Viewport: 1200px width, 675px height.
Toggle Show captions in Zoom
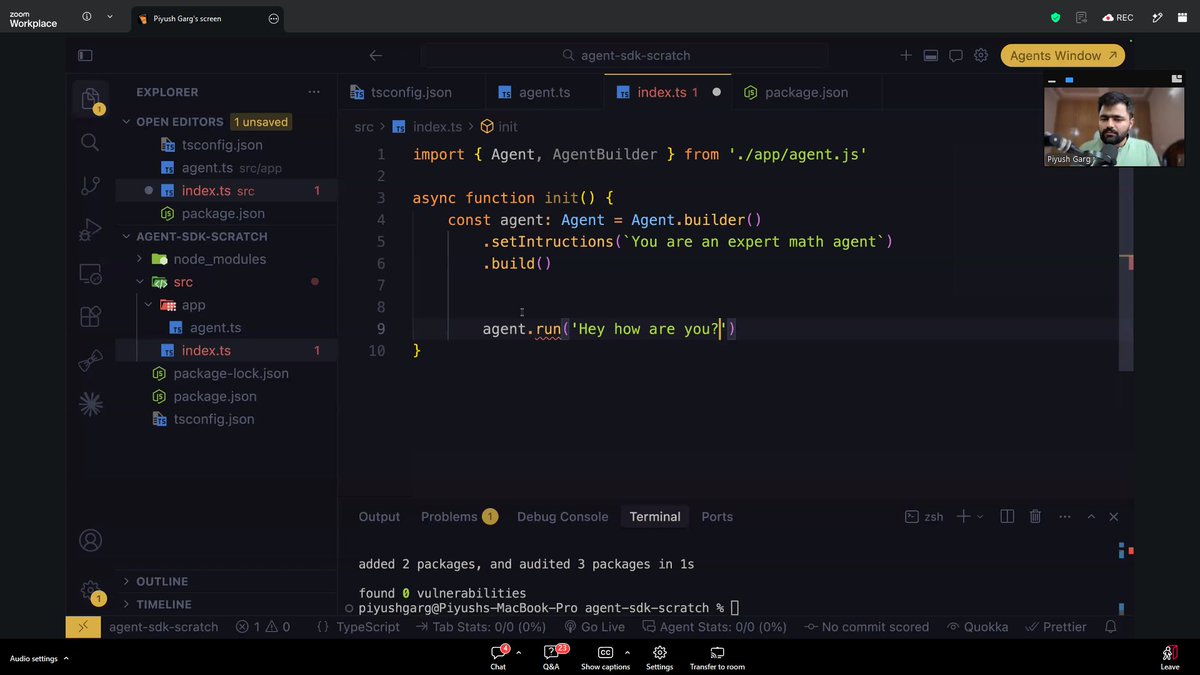click(x=605, y=658)
